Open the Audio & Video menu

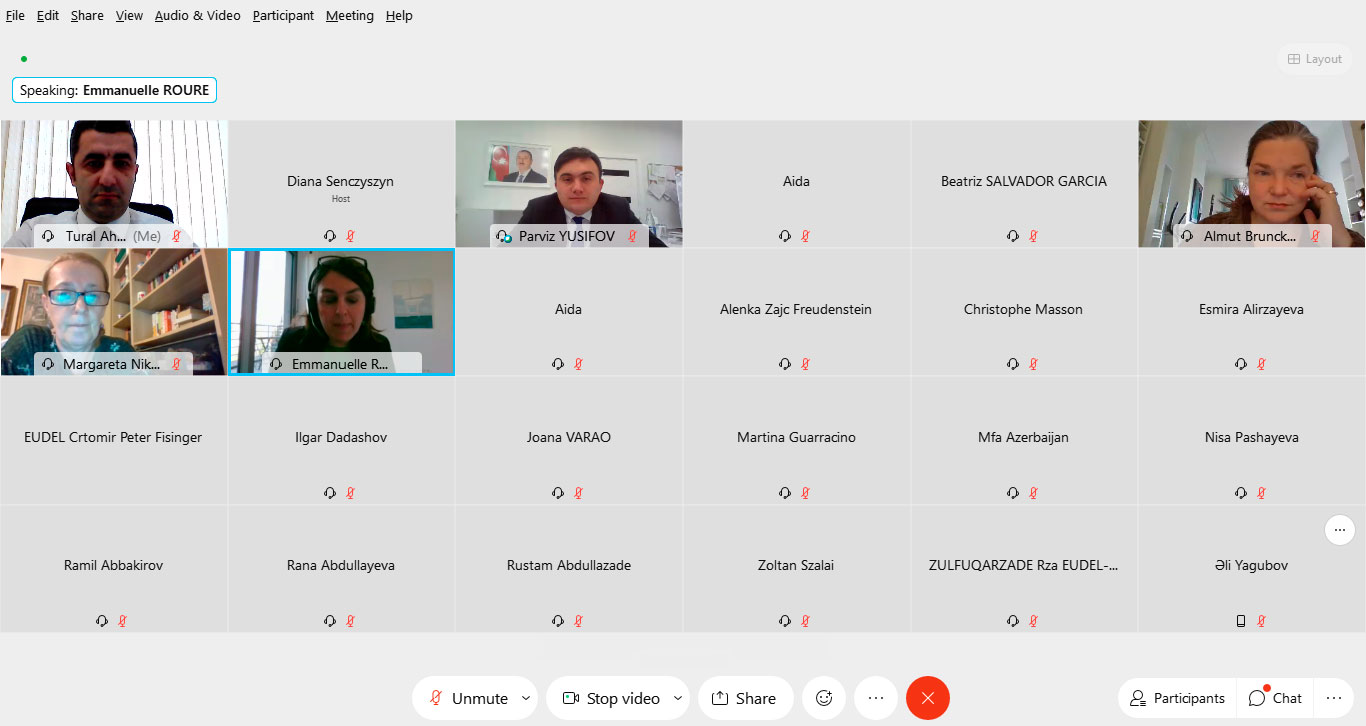pos(197,16)
